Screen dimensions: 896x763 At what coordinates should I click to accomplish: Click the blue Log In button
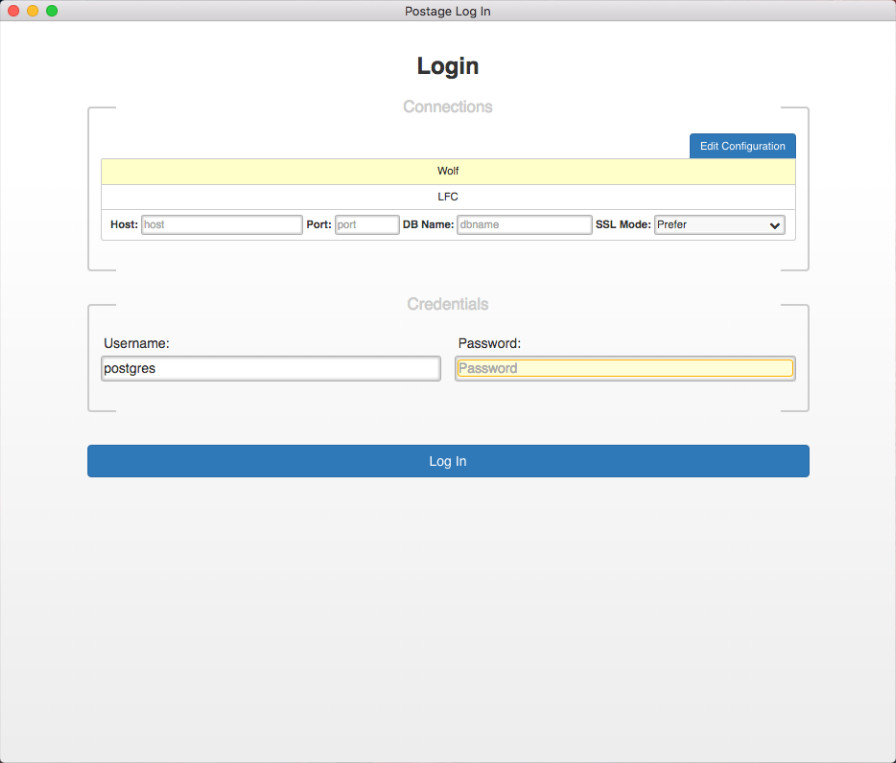click(x=448, y=461)
